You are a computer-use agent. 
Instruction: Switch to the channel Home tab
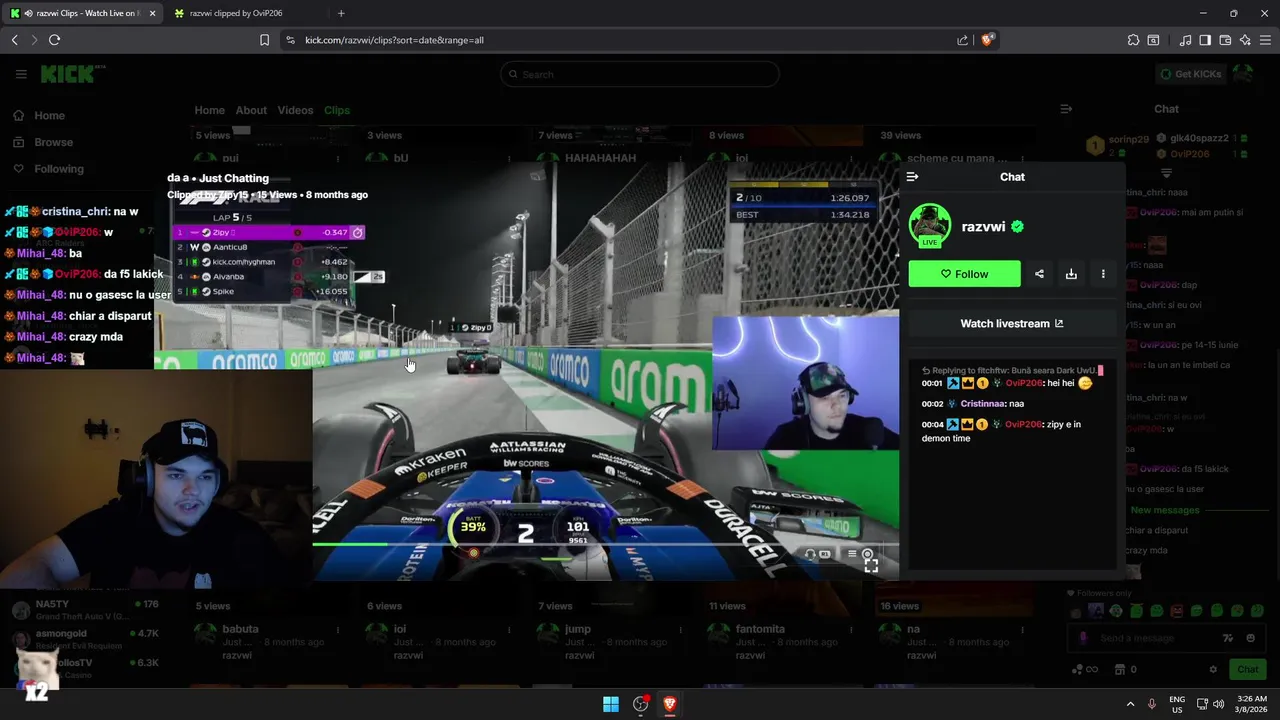[x=209, y=110]
